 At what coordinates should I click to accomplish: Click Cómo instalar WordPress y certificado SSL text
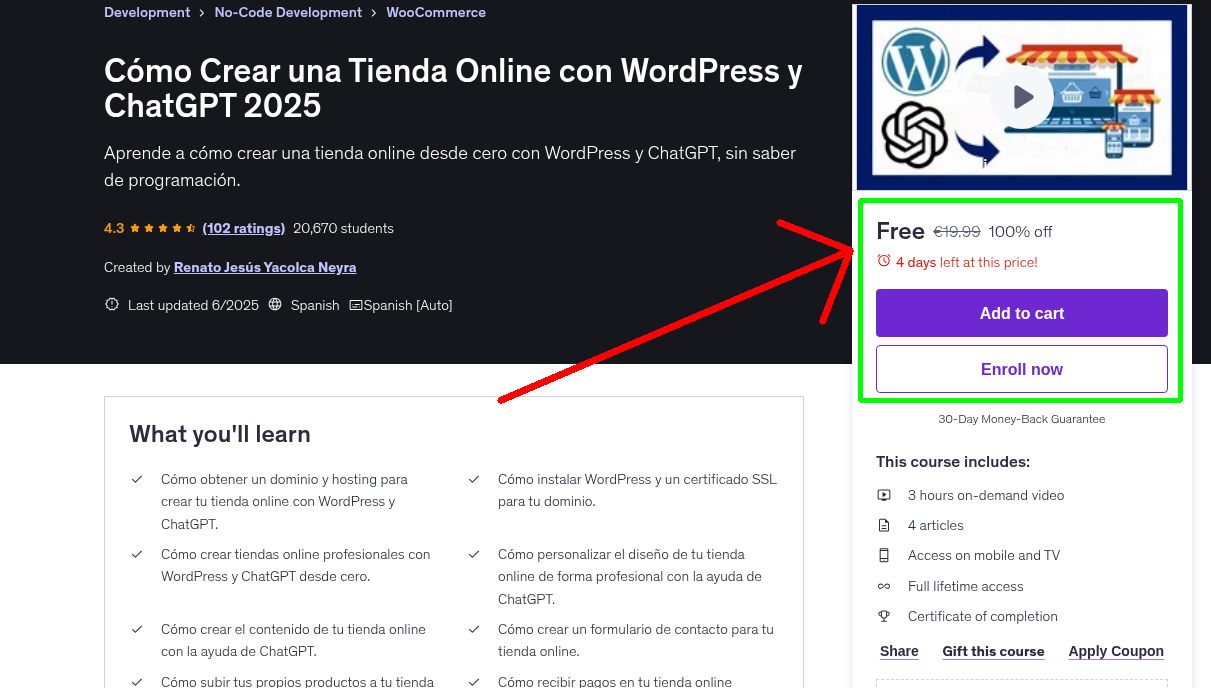[x=637, y=490]
